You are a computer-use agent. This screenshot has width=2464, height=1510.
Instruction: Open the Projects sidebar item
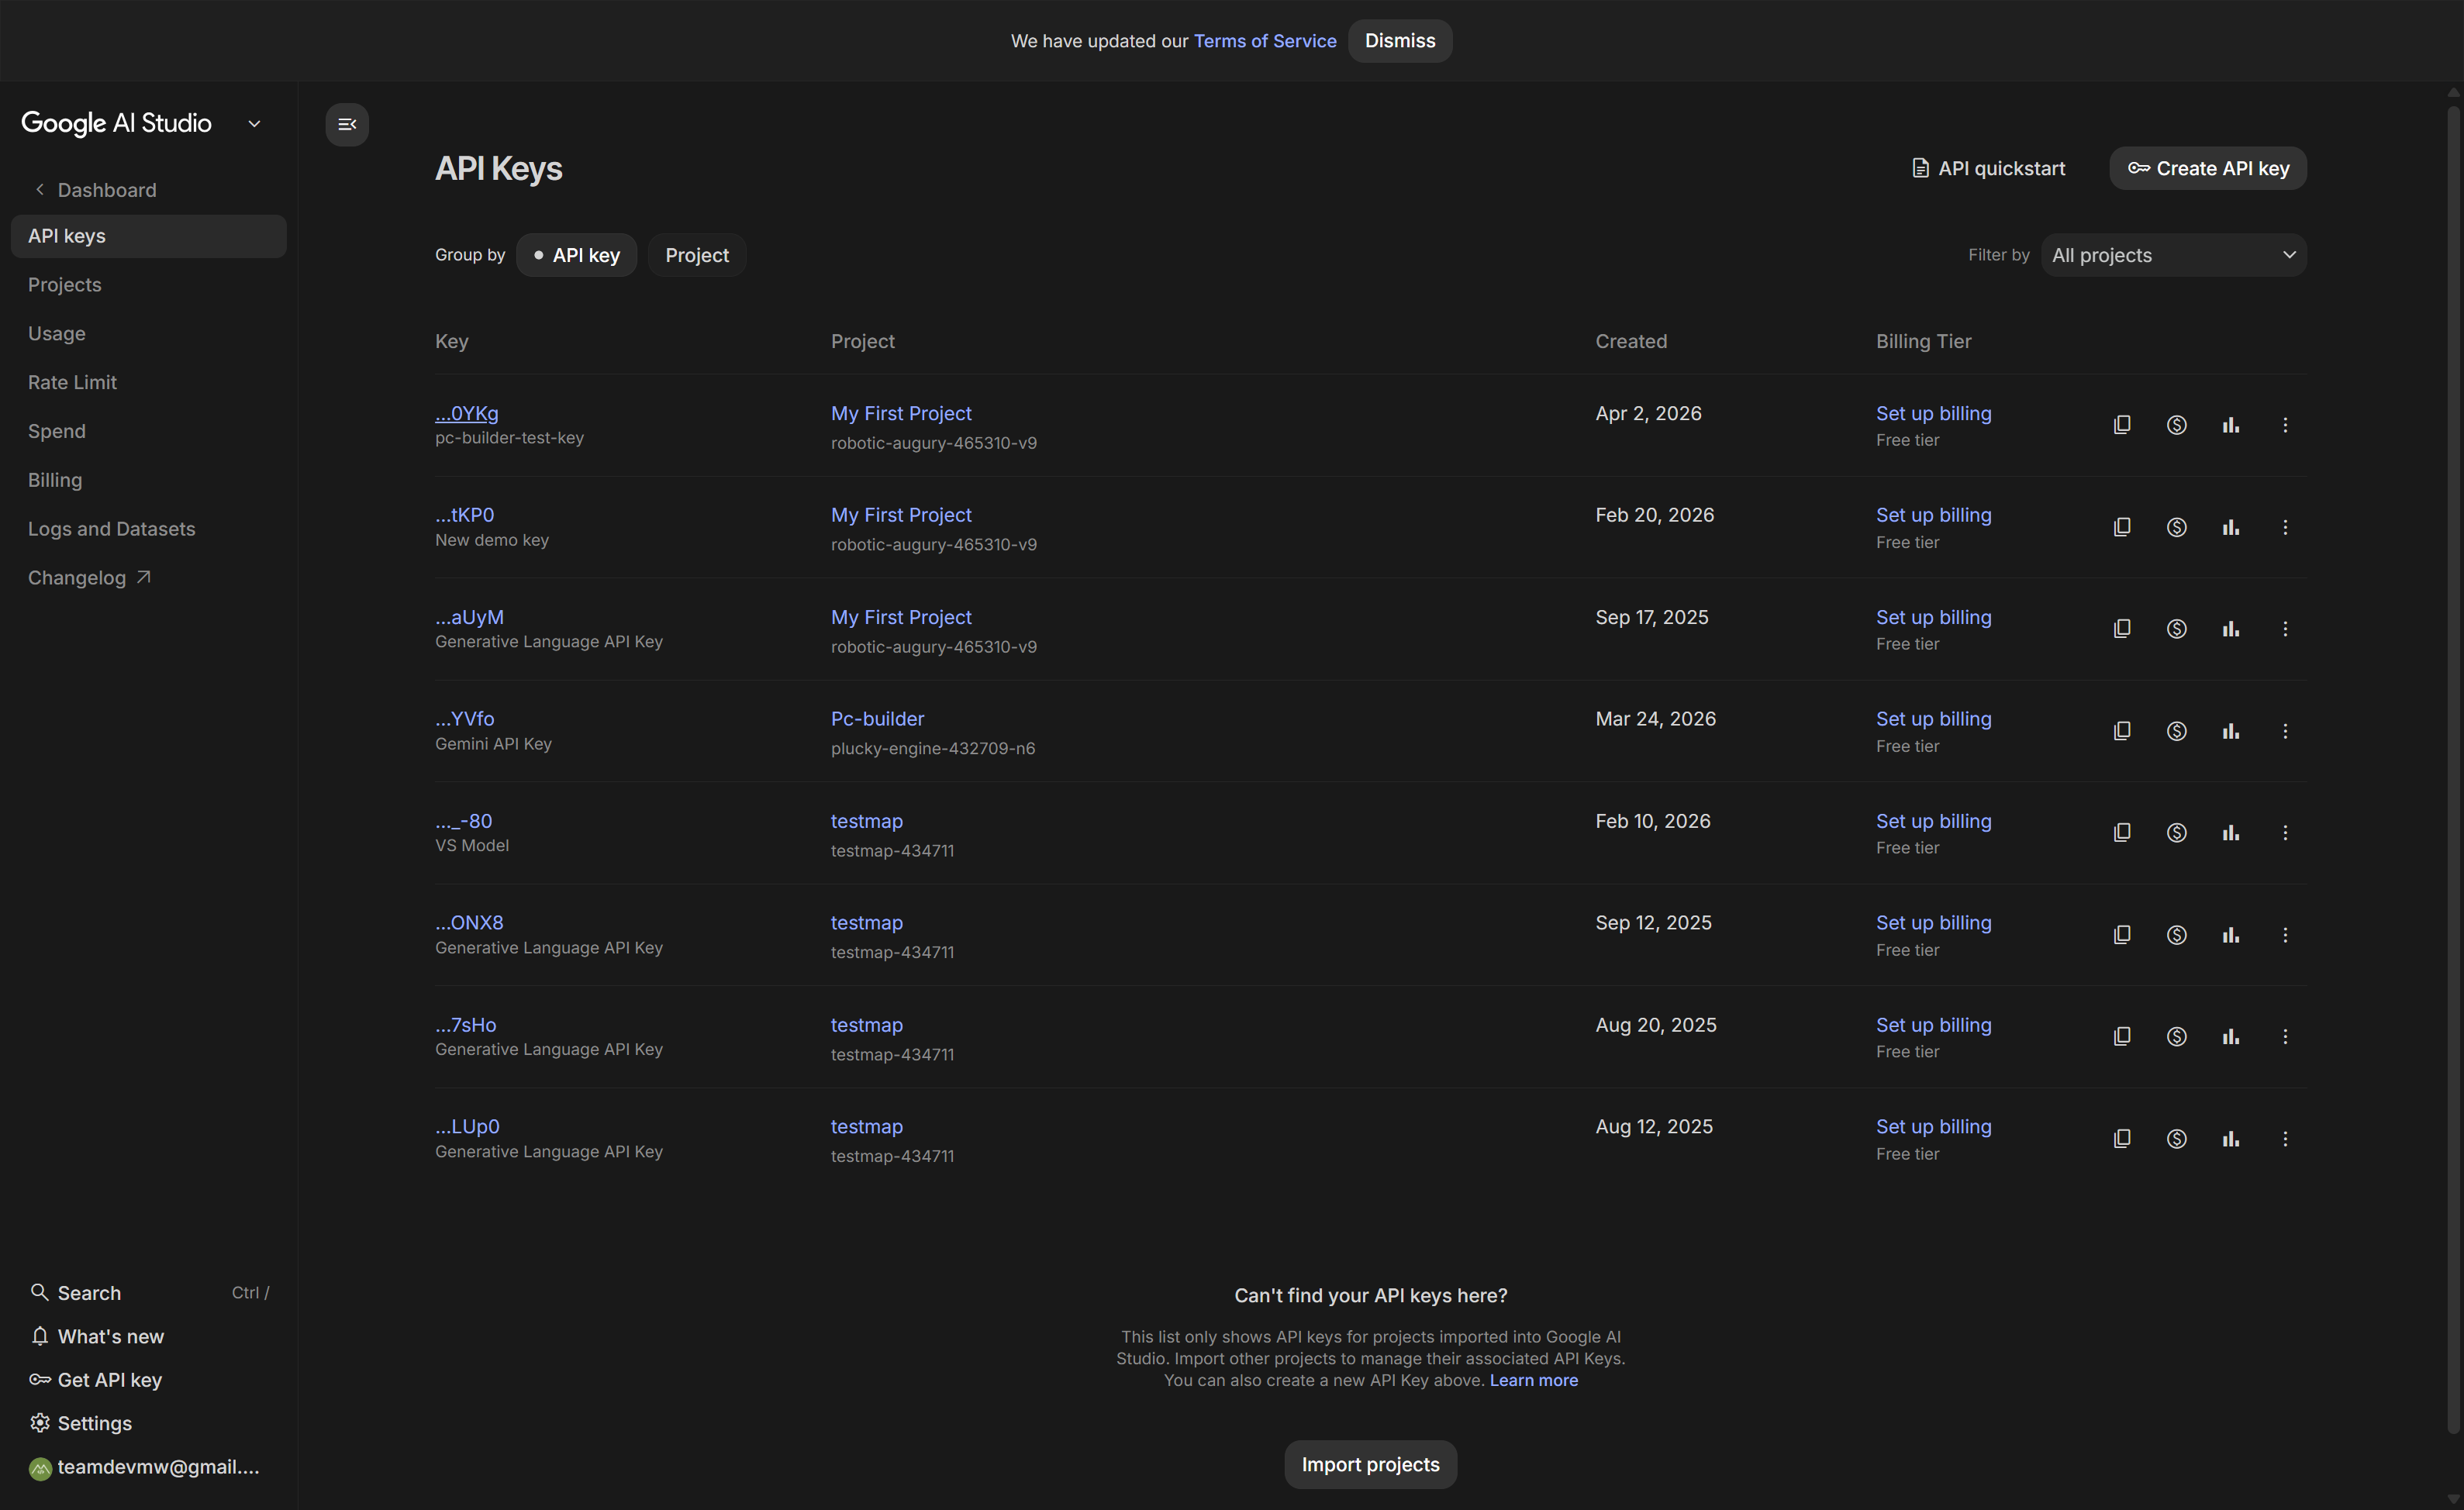(148, 285)
